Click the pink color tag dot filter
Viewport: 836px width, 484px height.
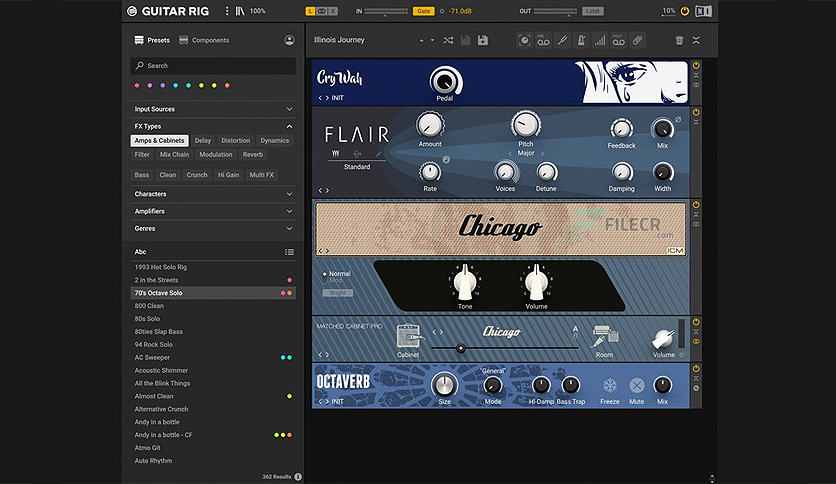(x=137, y=85)
